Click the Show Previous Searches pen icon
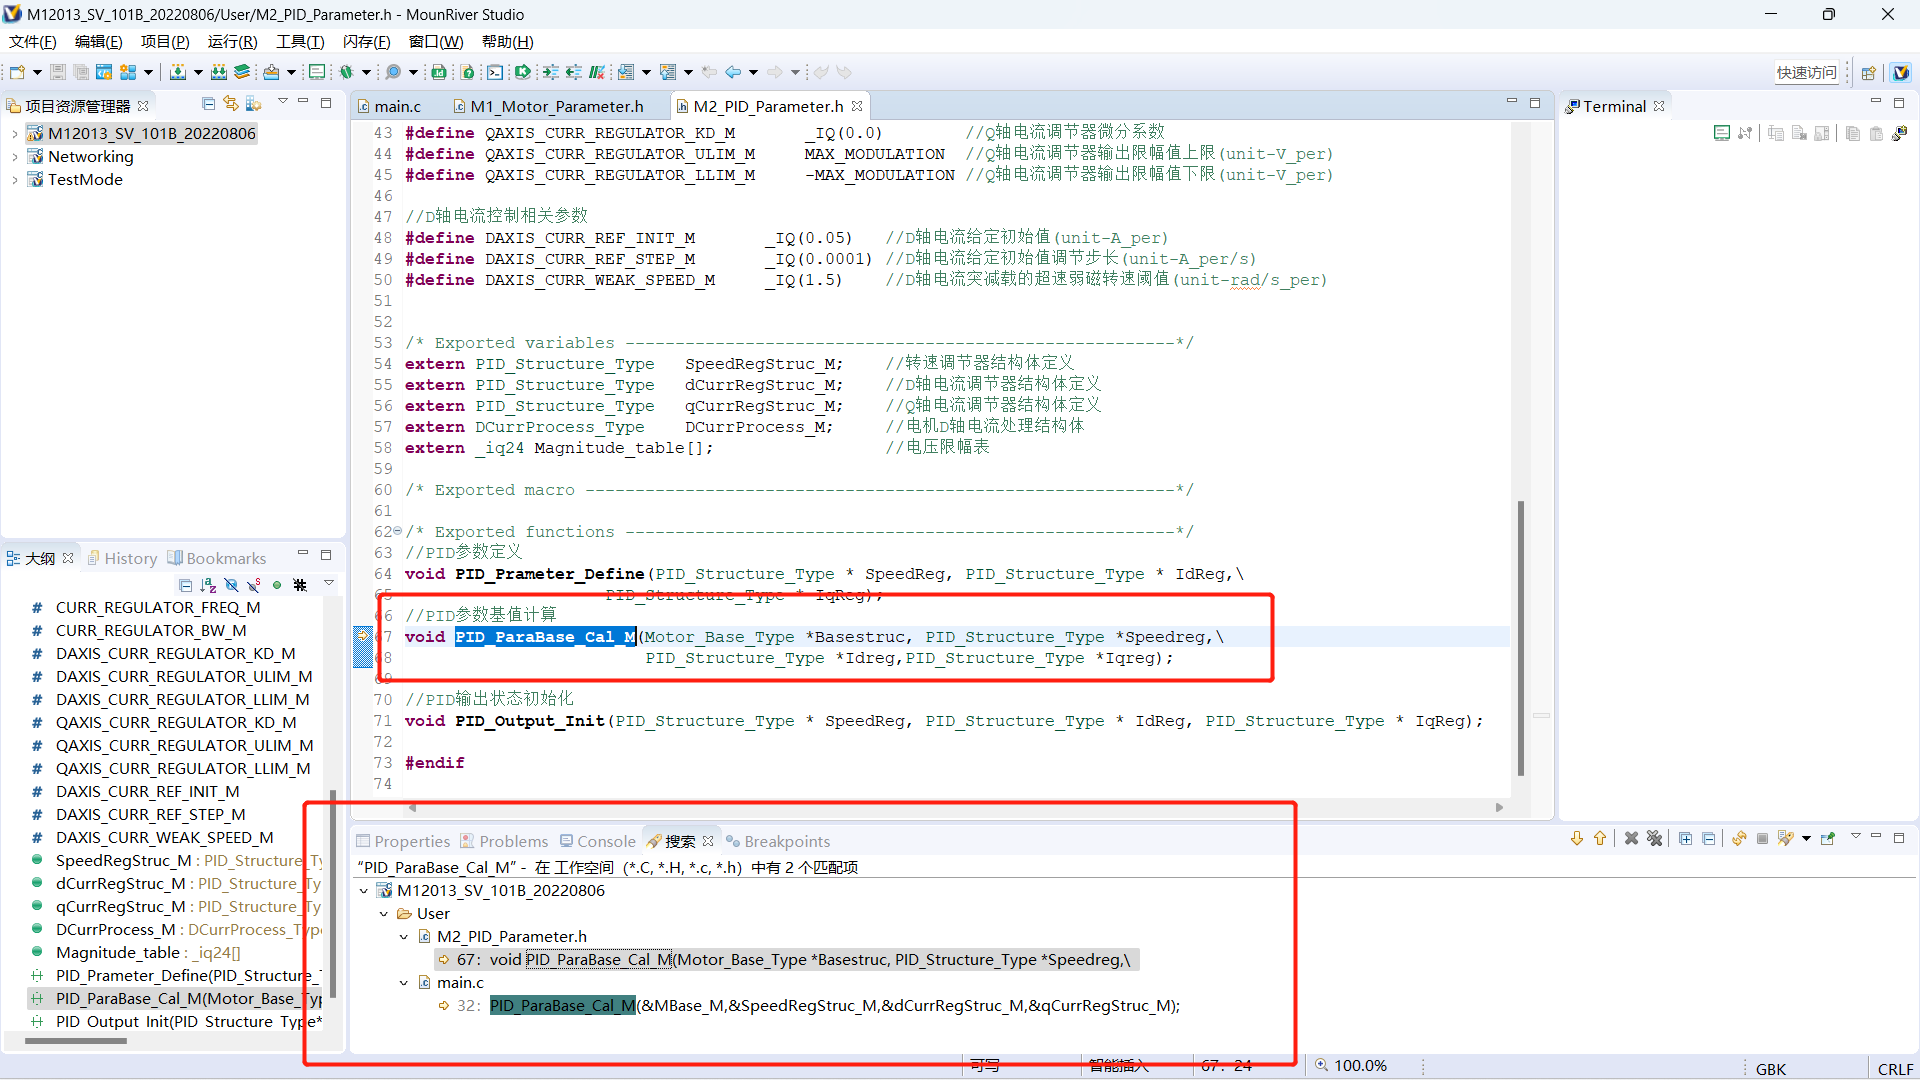 click(x=1786, y=839)
